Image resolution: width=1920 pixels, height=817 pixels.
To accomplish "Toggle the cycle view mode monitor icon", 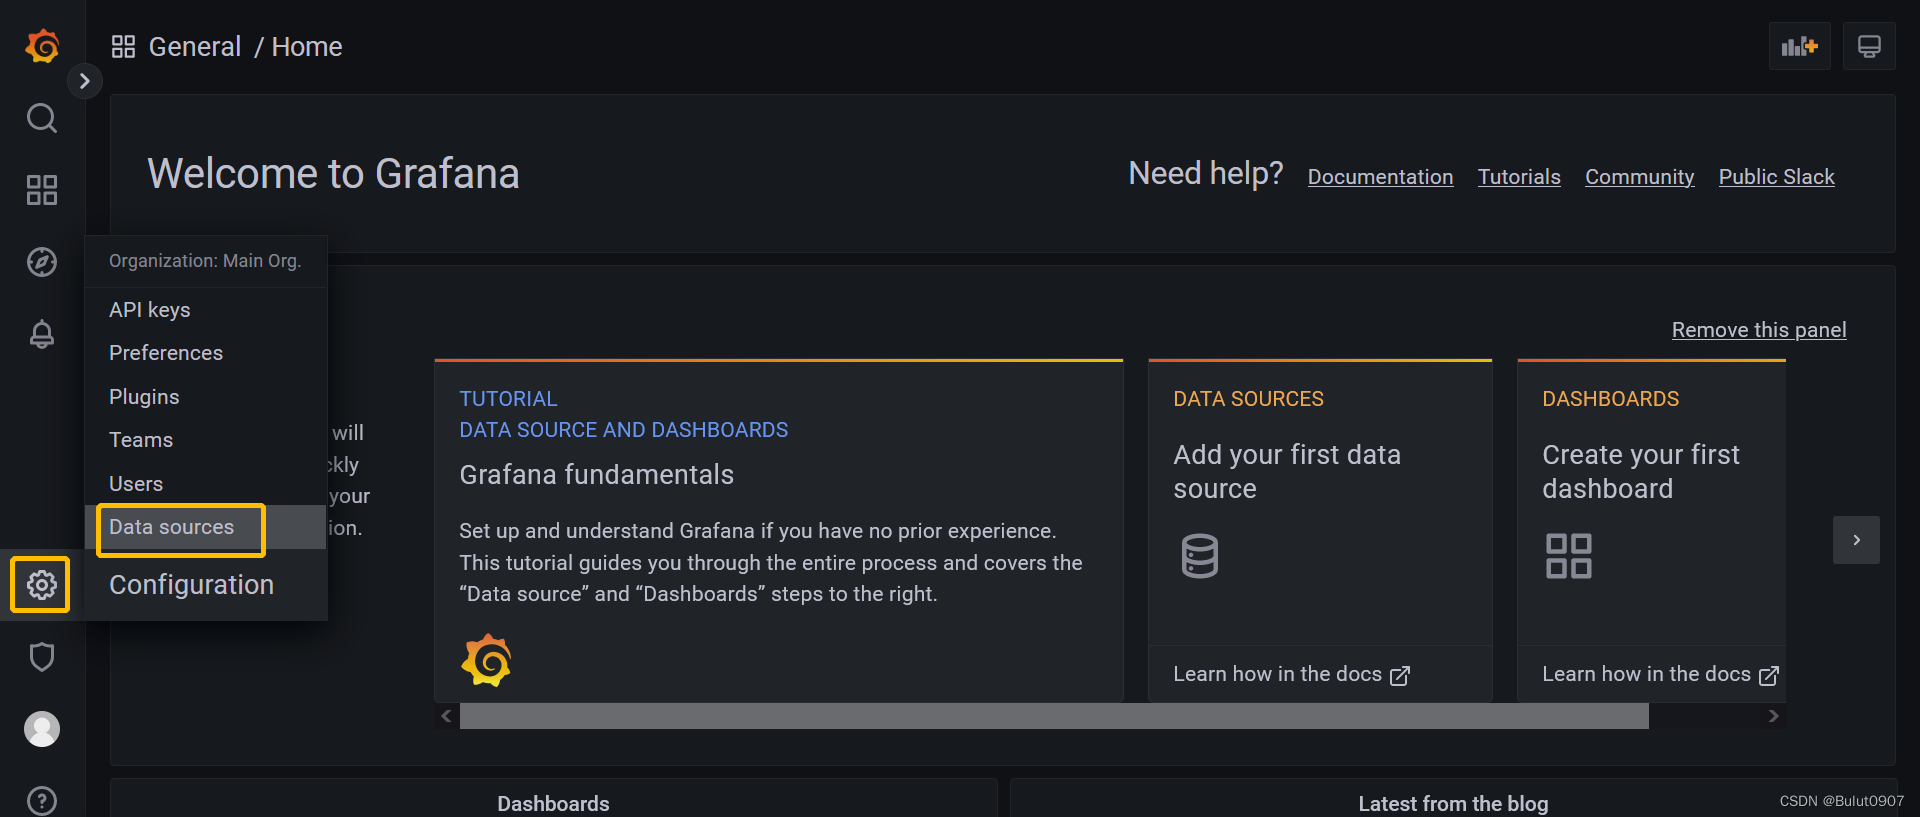I will (1869, 46).
